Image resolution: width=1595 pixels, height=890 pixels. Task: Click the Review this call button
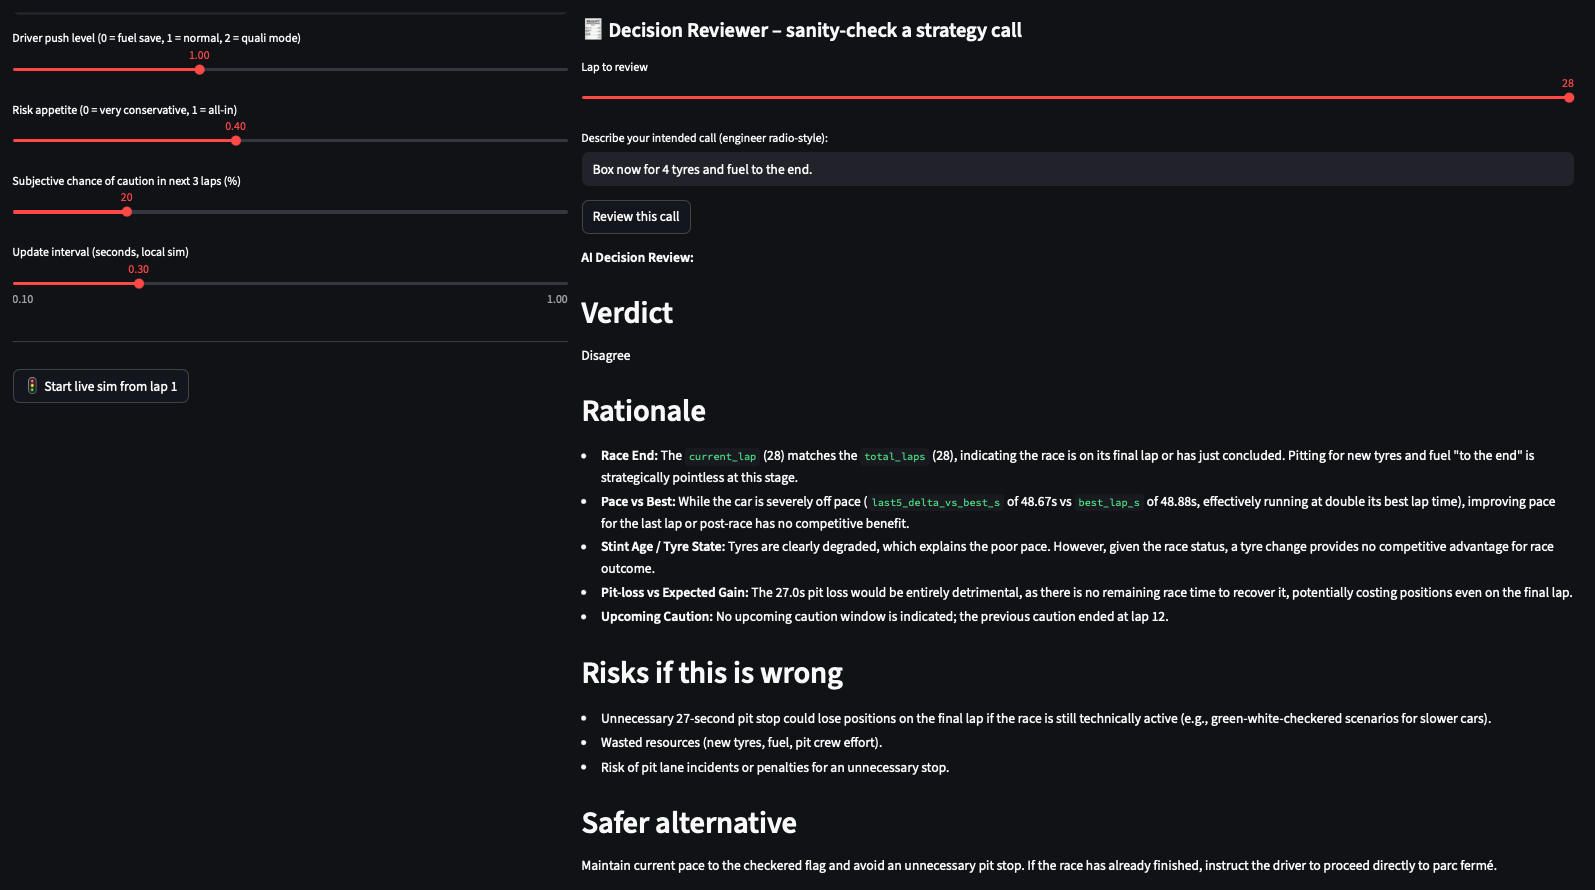coord(636,217)
